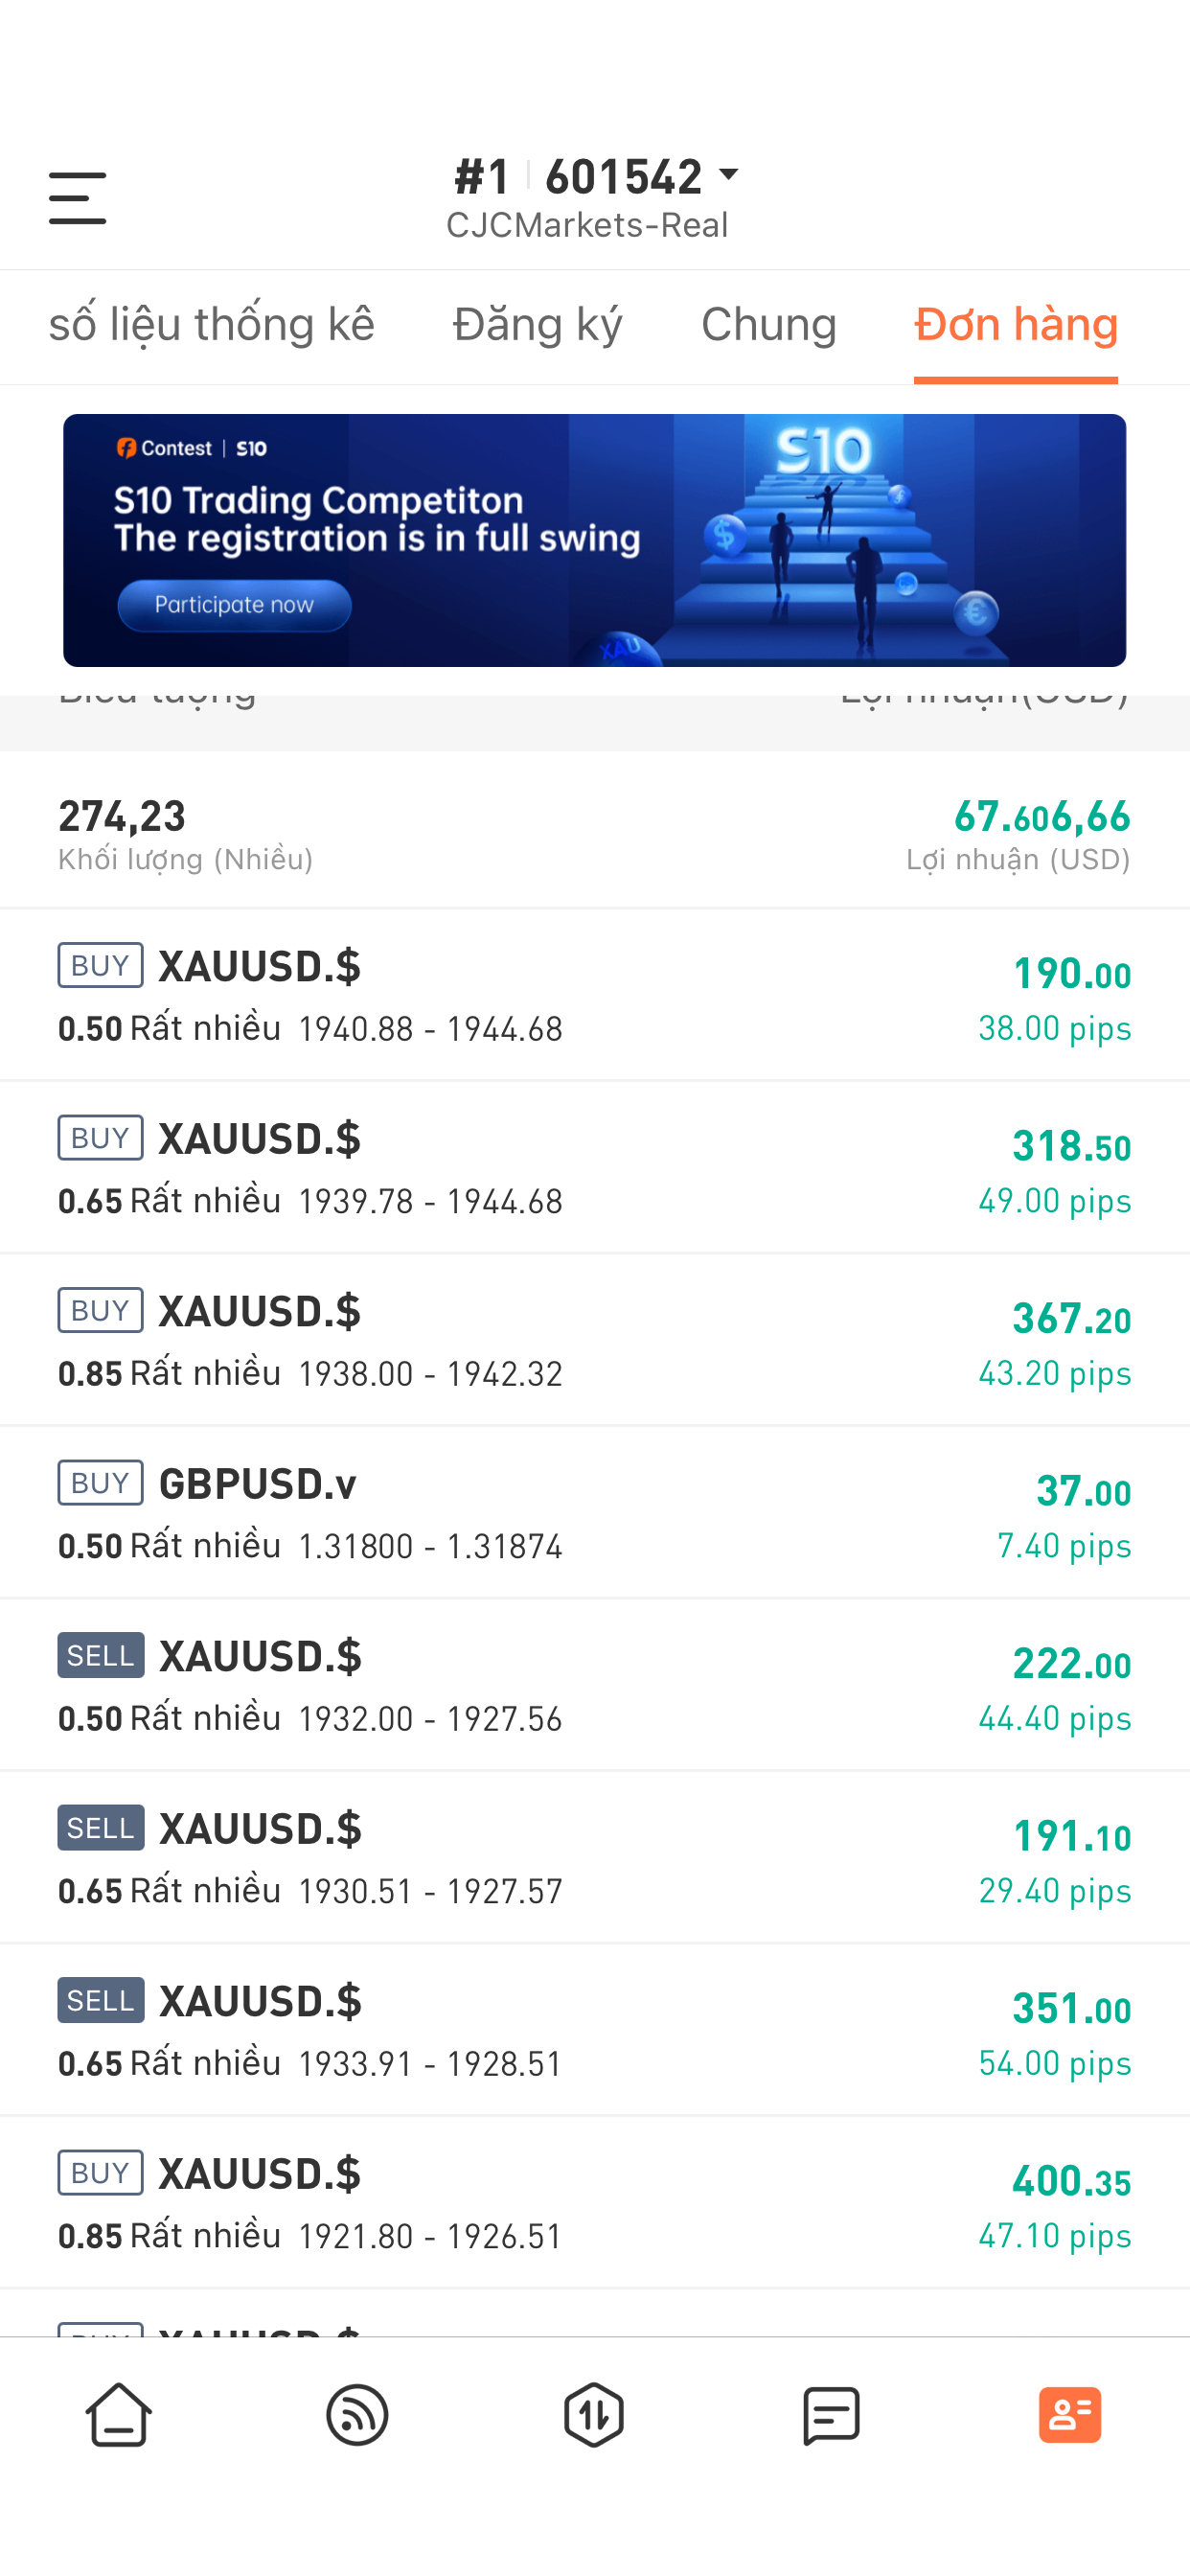
Task: Open the hamburger menu icon
Action: tap(77, 197)
